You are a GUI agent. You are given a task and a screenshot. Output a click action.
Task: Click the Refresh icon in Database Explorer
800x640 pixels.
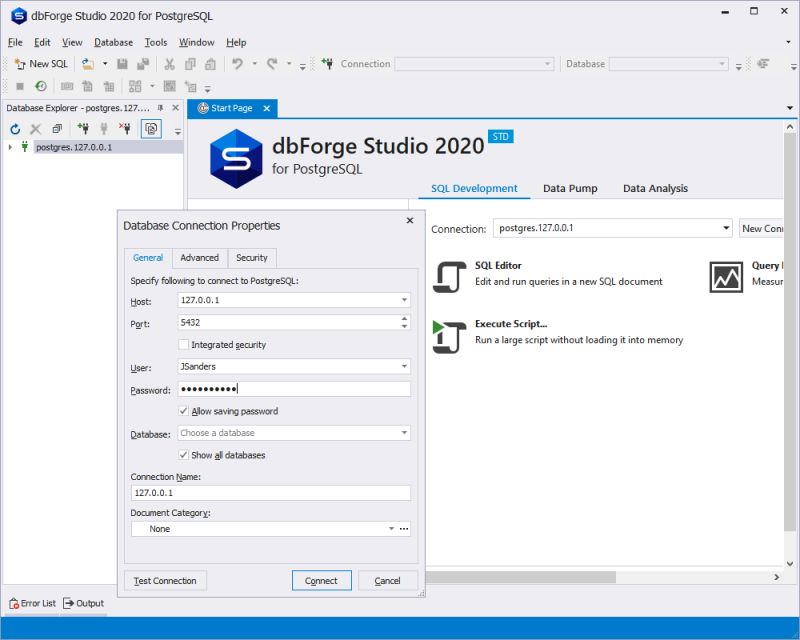[x=15, y=129]
